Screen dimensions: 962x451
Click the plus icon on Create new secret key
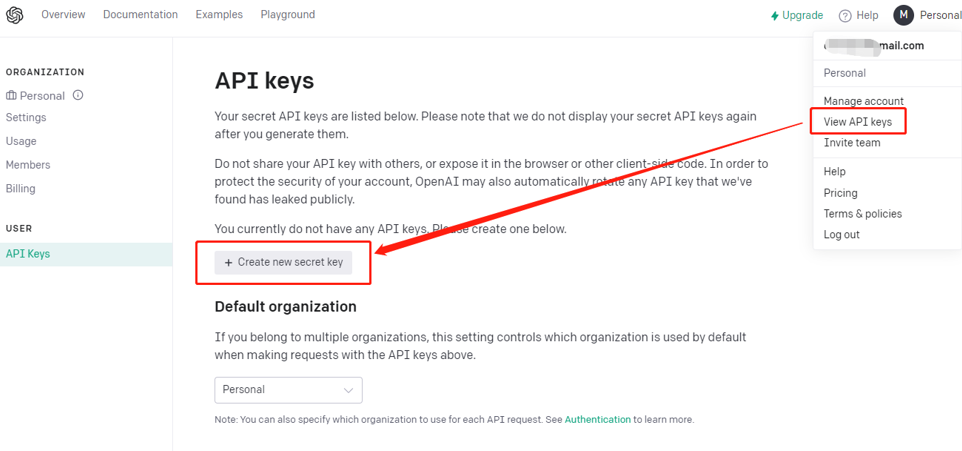click(x=228, y=263)
